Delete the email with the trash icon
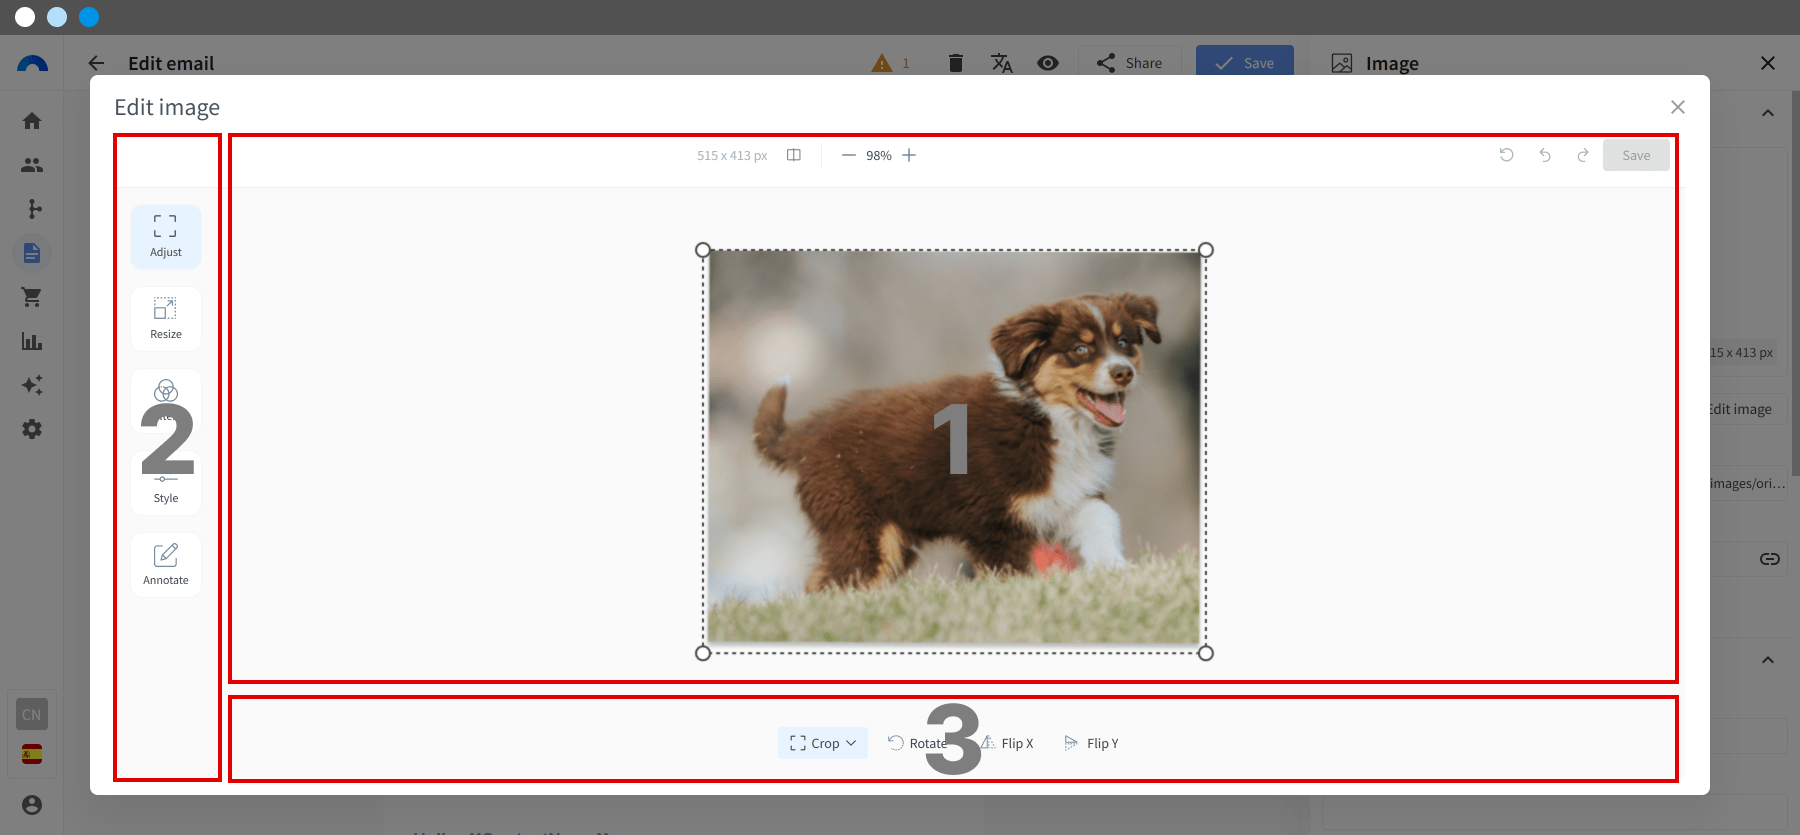 pos(956,63)
